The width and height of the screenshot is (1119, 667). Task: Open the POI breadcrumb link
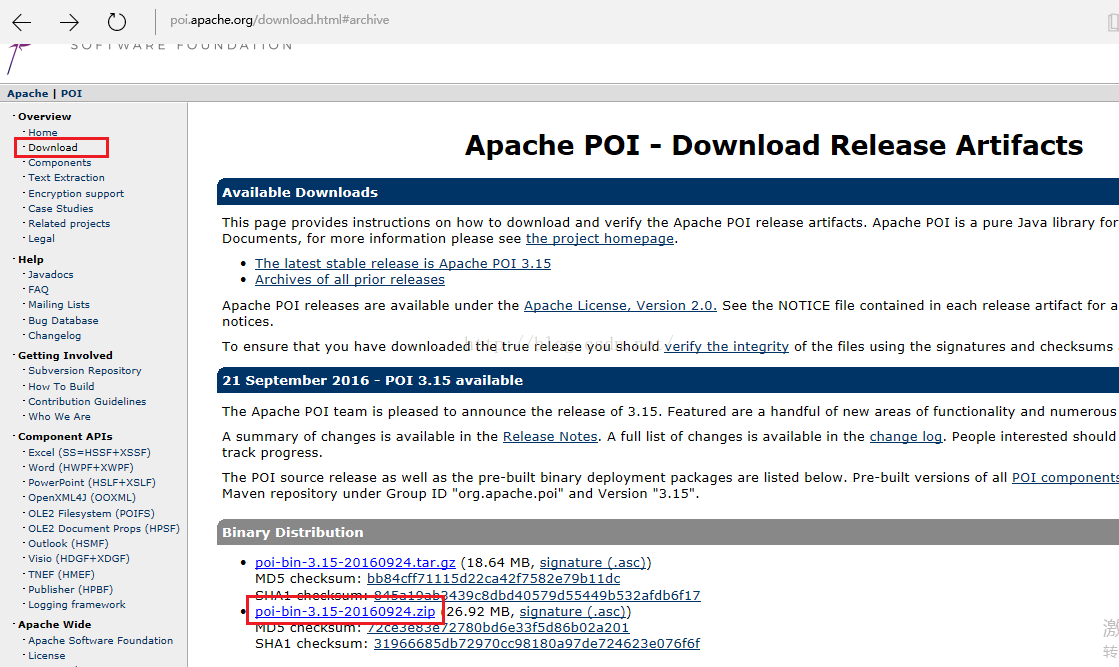coord(71,93)
